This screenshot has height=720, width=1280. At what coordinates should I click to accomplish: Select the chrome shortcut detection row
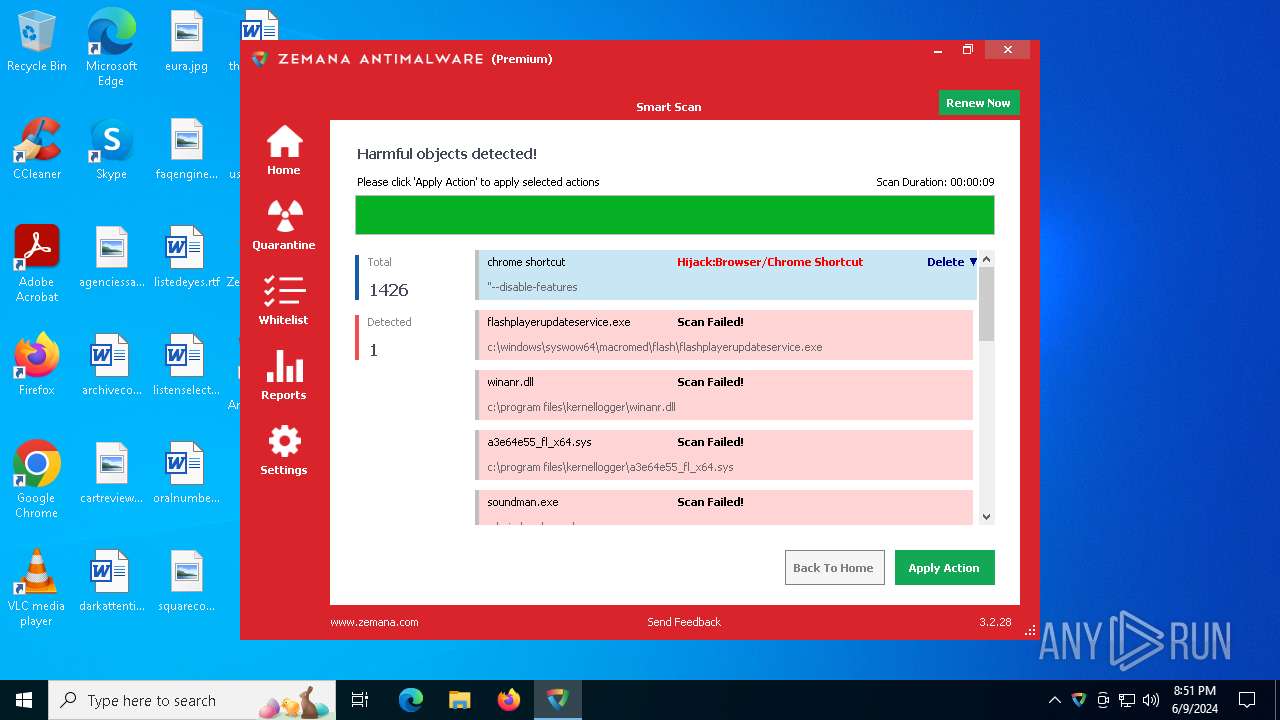pyautogui.click(x=726, y=275)
